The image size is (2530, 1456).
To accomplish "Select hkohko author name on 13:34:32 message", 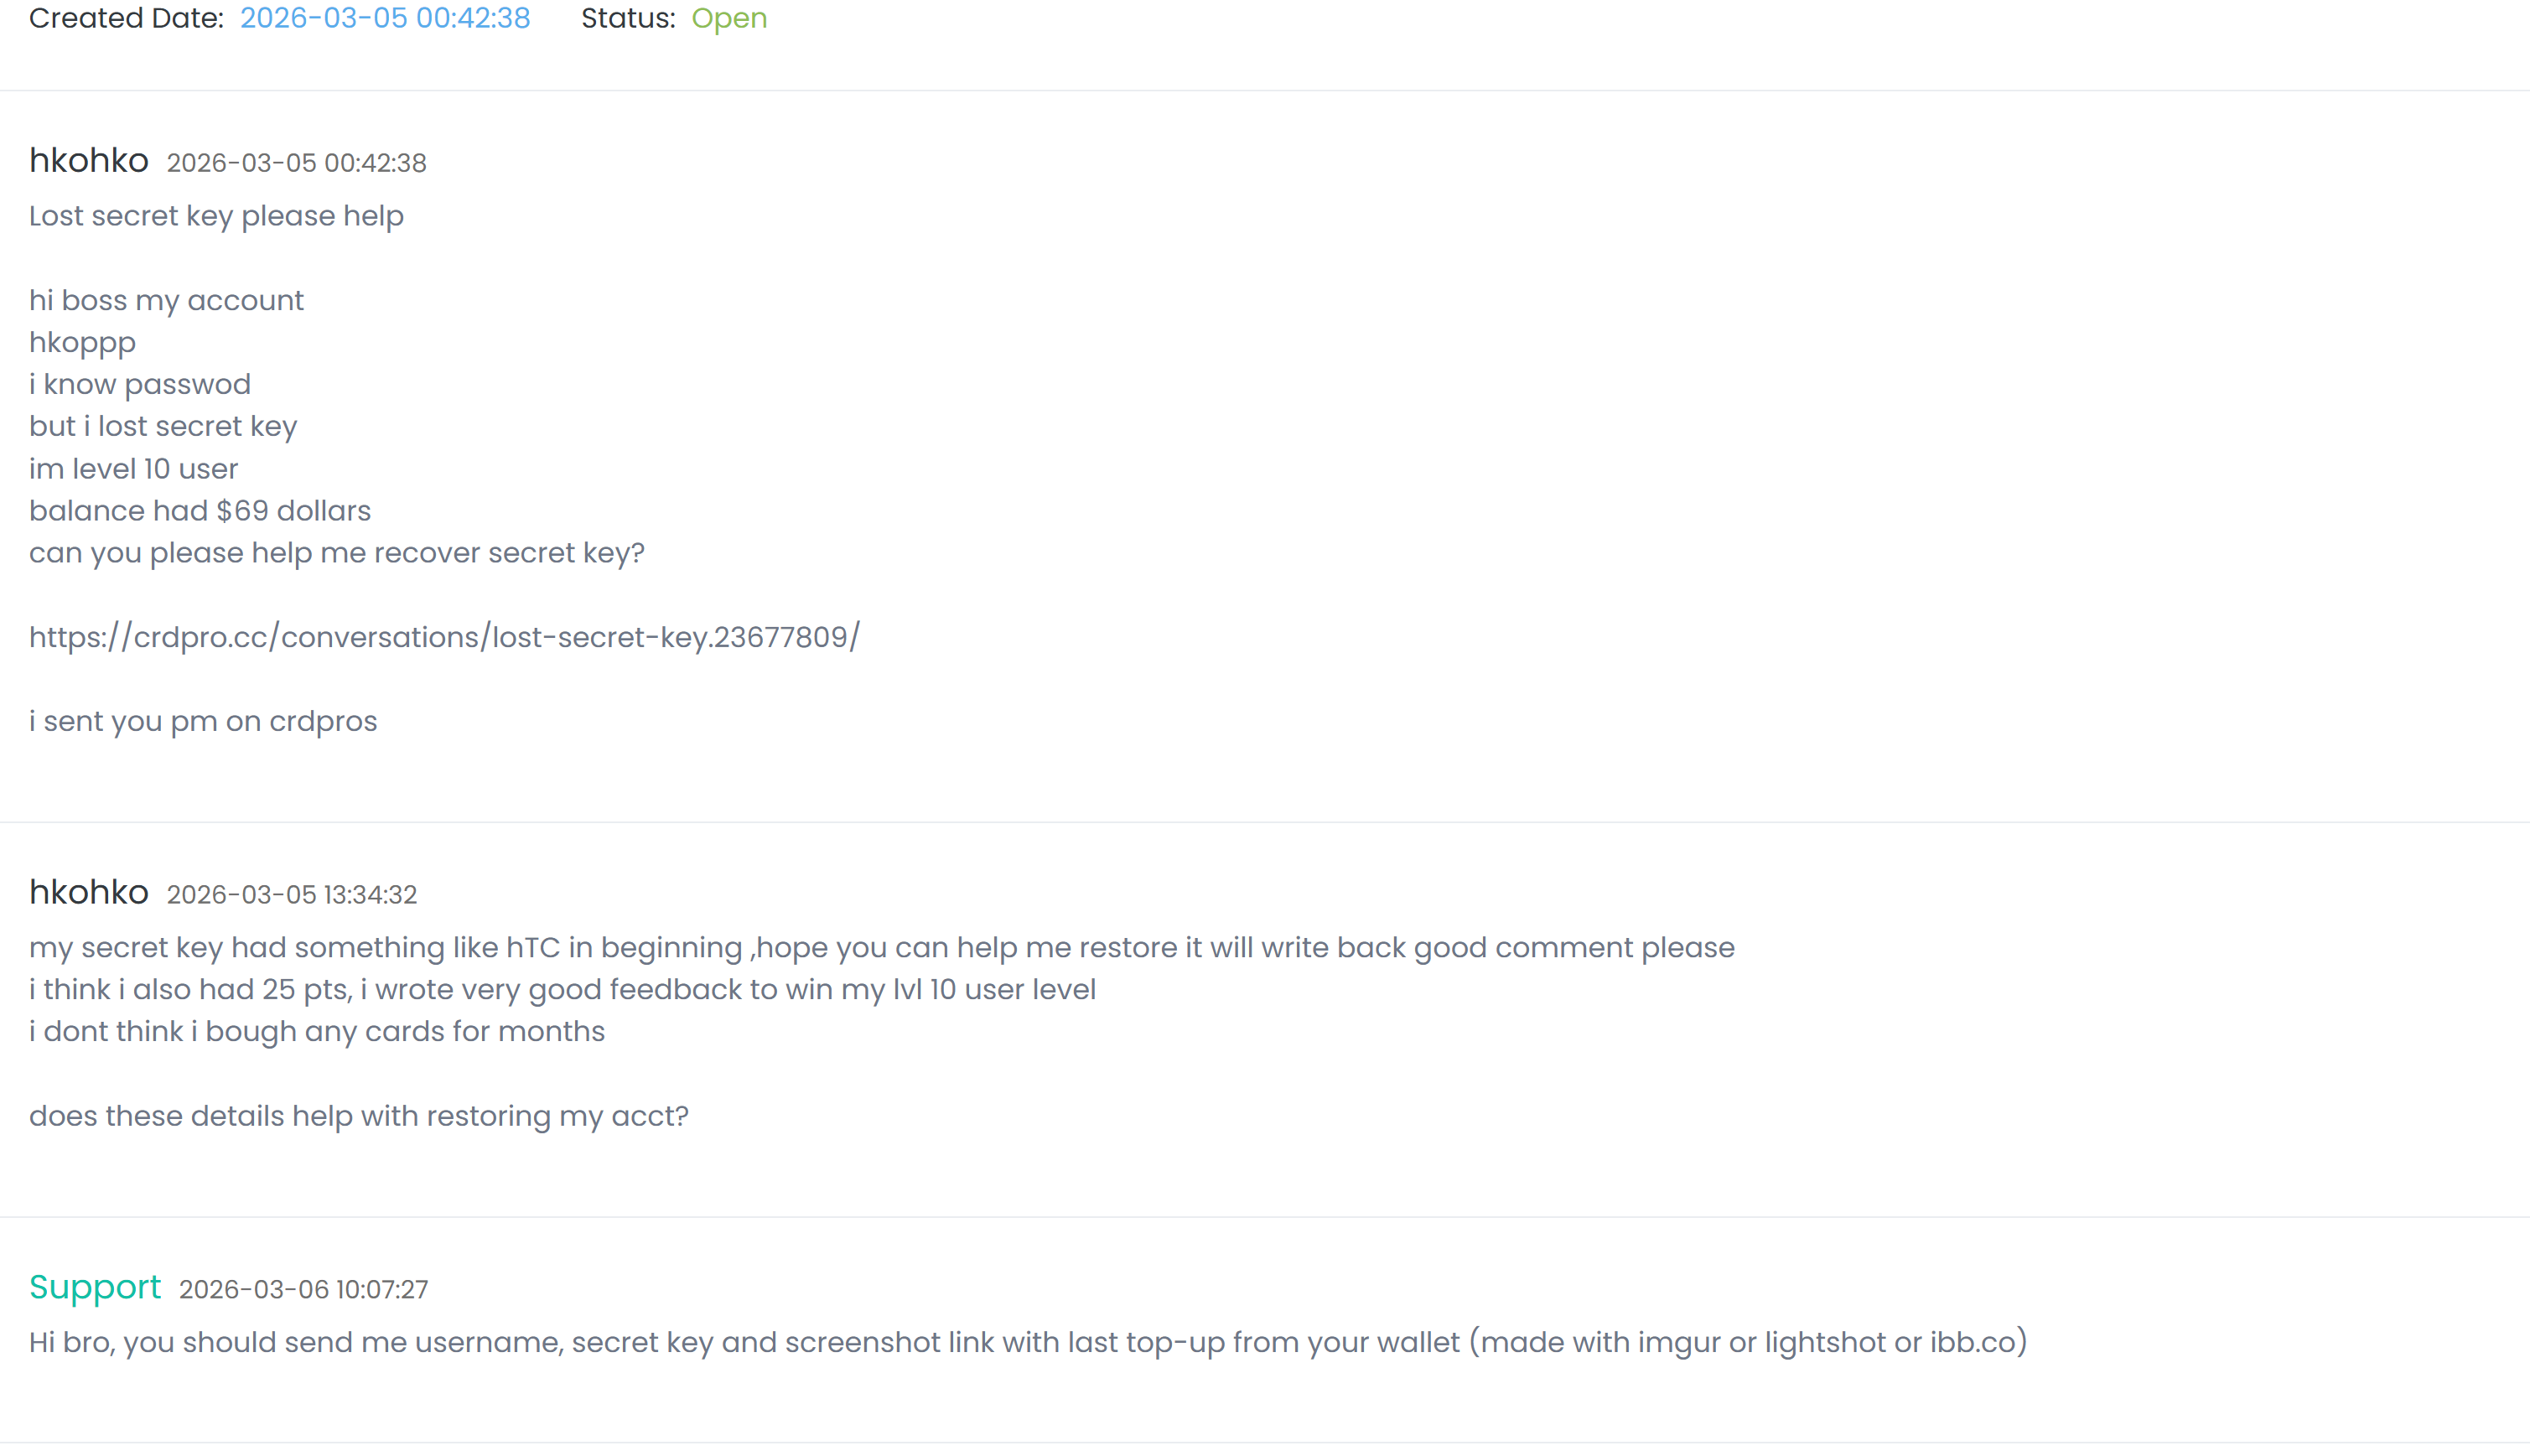I will coord(89,892).
